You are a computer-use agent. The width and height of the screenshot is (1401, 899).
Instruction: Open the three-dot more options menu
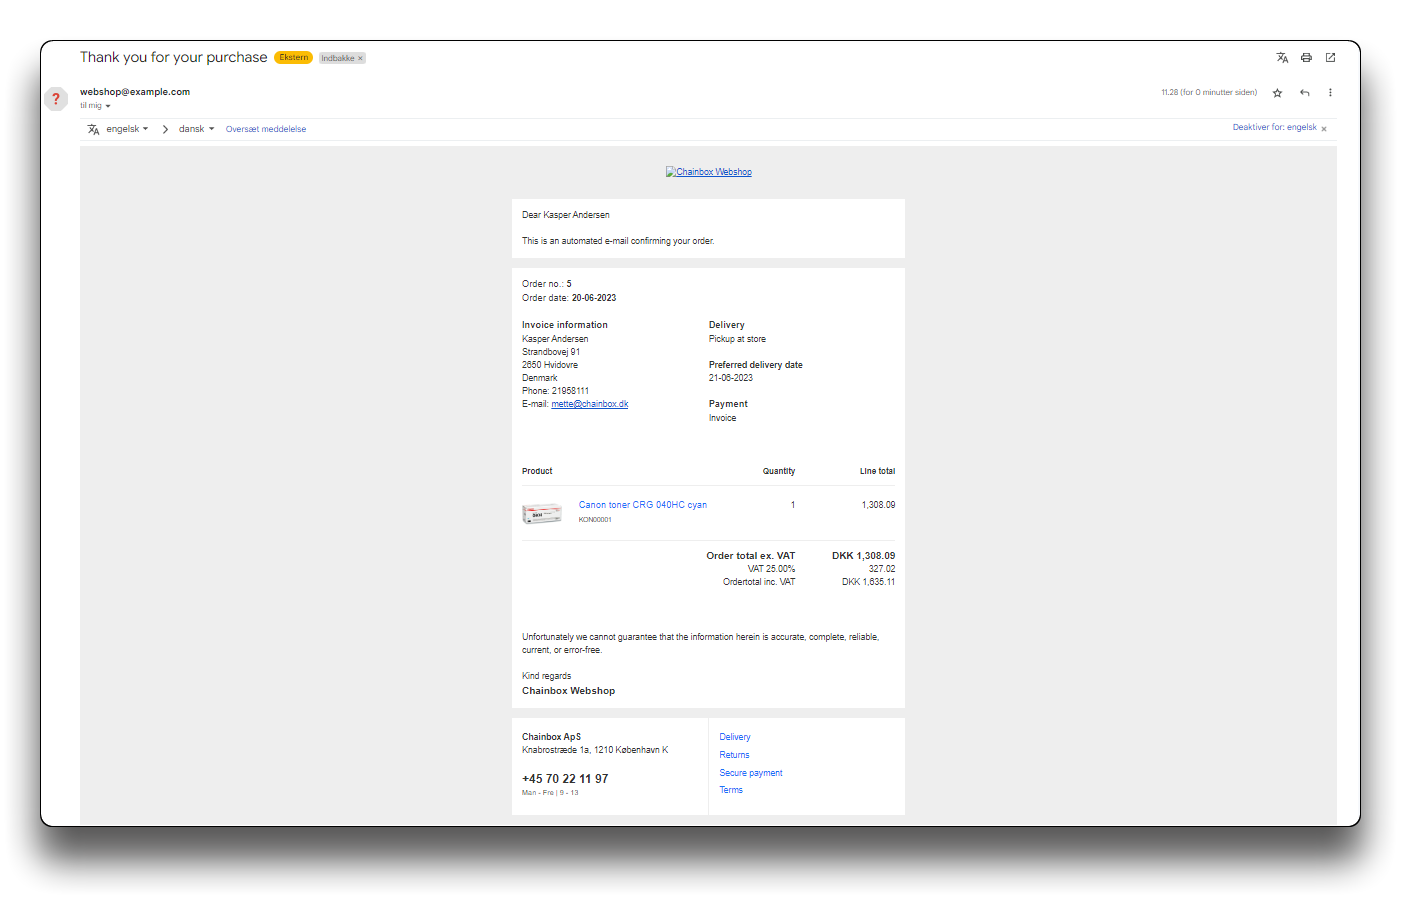(1330, 93)
